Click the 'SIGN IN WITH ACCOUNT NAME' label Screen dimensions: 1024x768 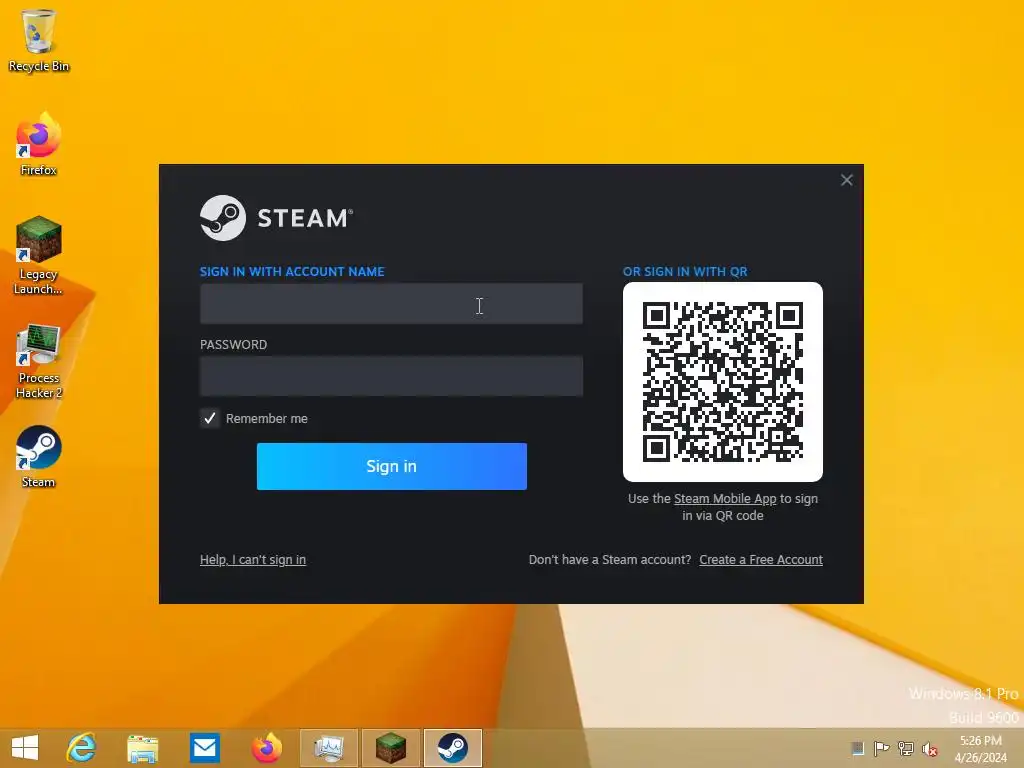coord(292,272)
